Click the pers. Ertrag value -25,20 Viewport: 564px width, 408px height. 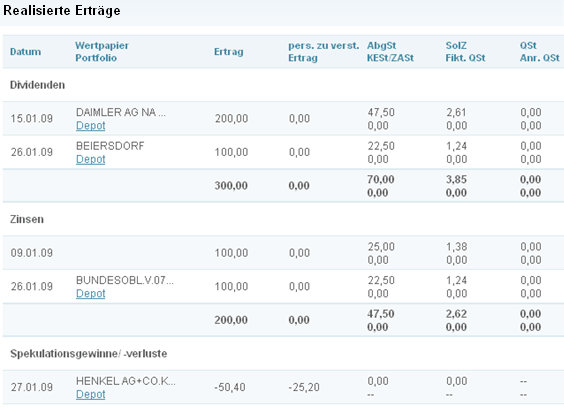(x=304, y=387)
